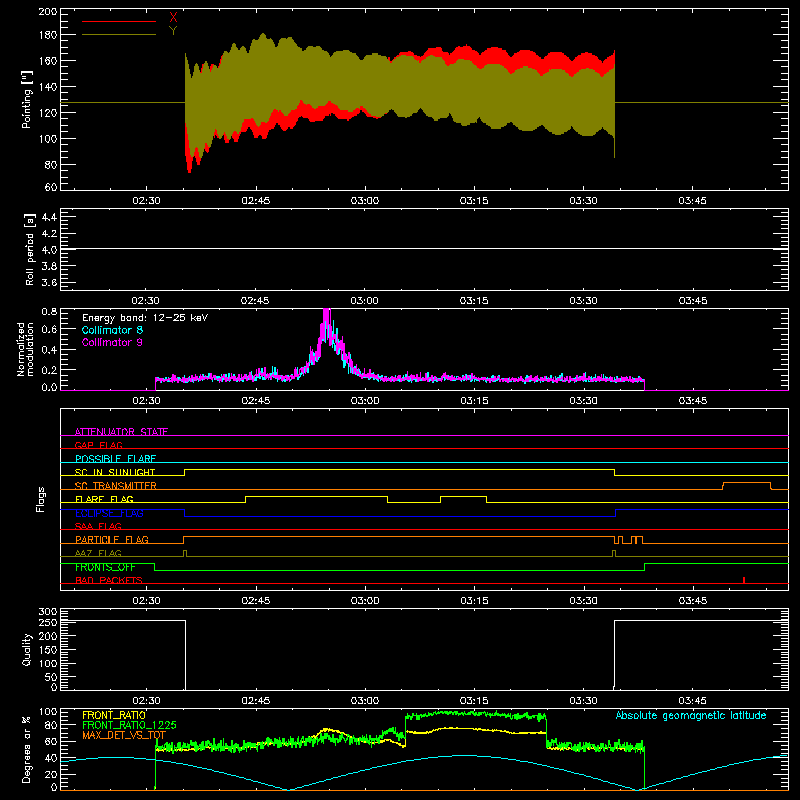Click the 02:30 label under Flags plot

[146, 601]
